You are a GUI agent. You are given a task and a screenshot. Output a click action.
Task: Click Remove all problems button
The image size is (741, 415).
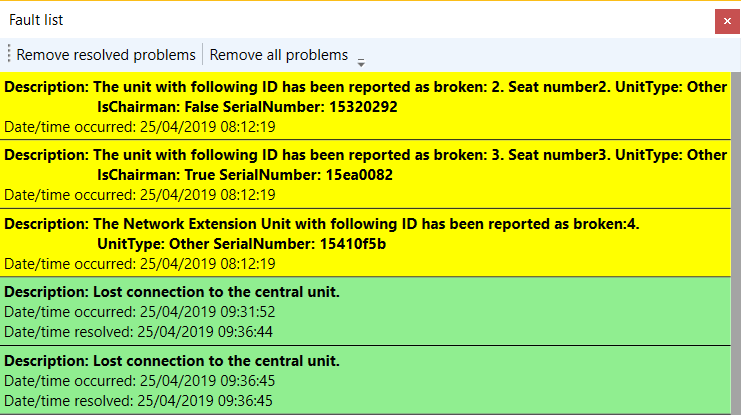[279, 55]
